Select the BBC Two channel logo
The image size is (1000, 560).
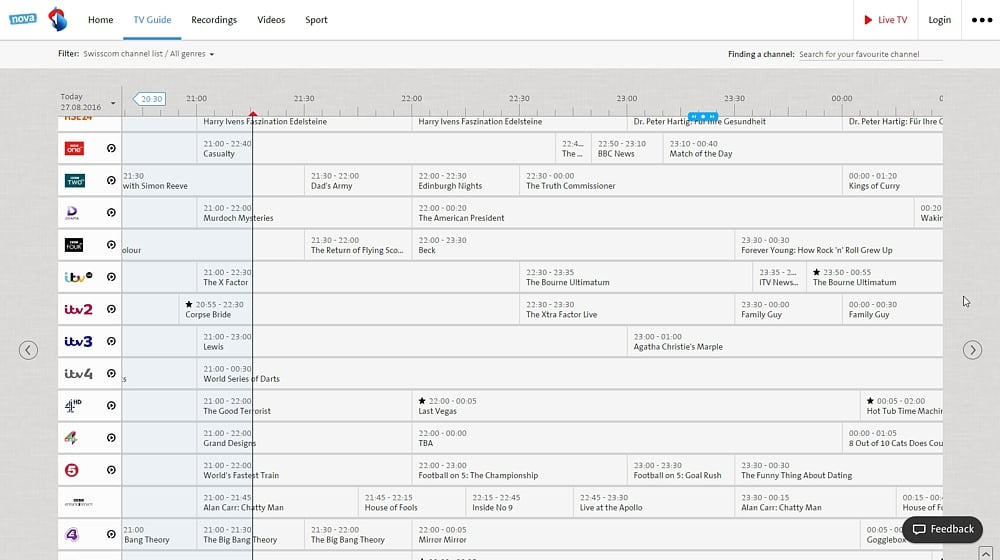75,181
